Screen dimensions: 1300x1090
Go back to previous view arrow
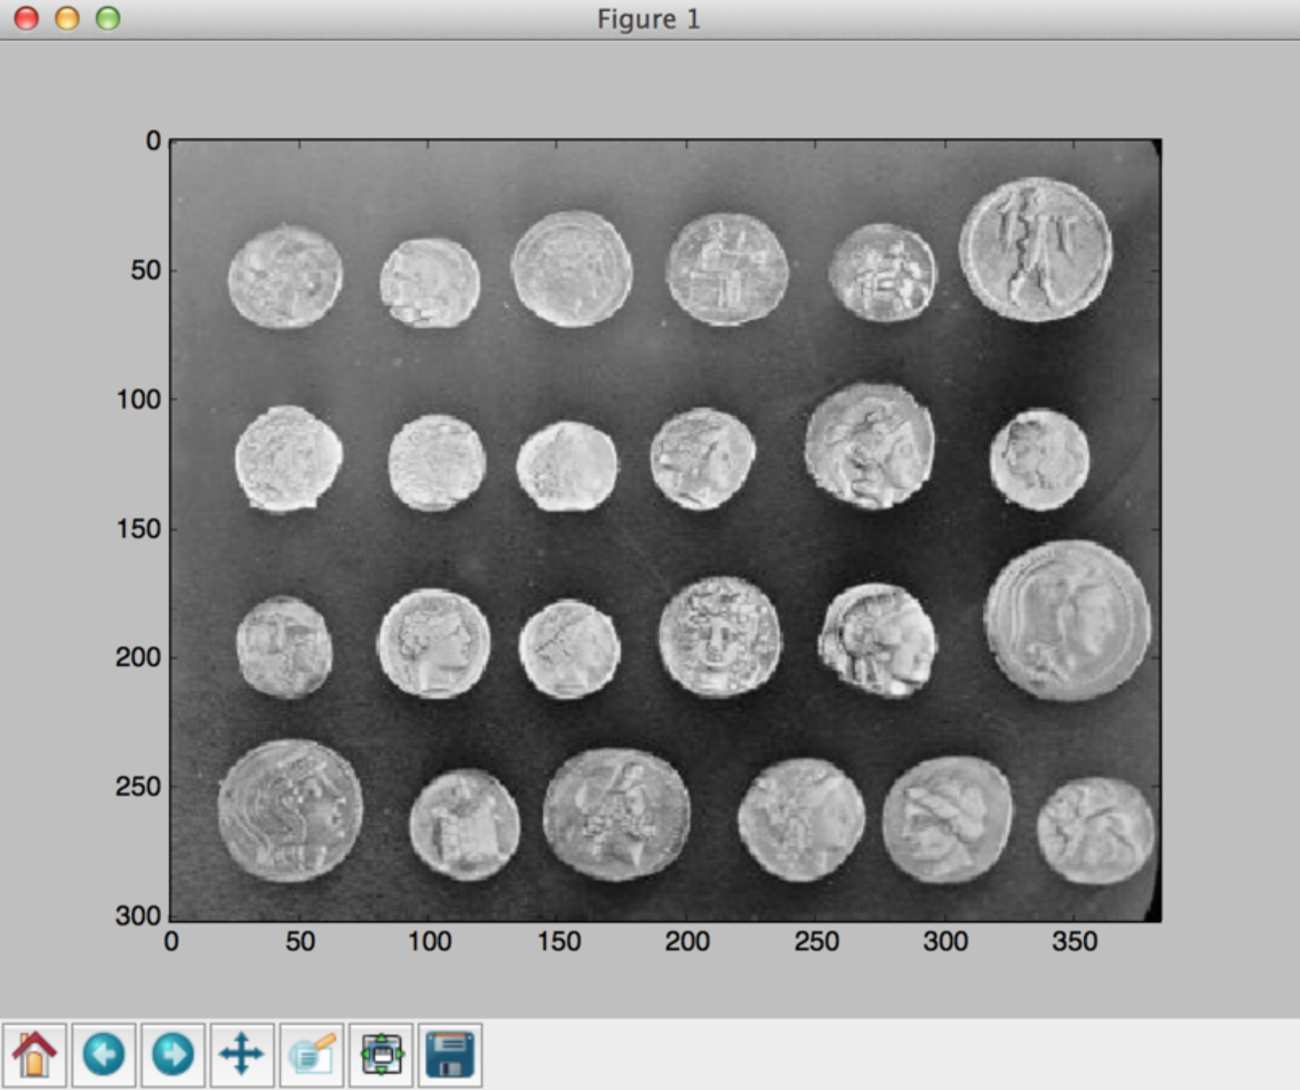click(x=103, y=1054)
